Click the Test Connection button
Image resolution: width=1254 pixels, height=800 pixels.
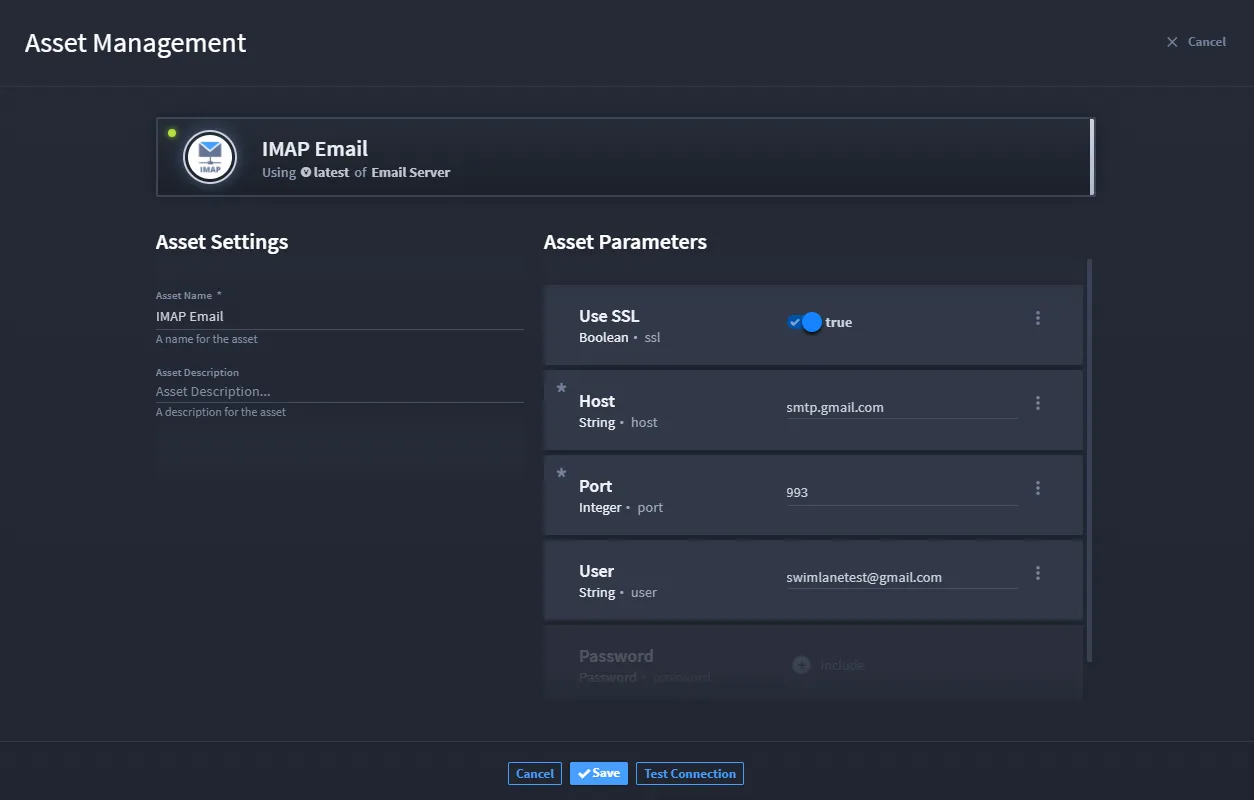tap(690, 773)
